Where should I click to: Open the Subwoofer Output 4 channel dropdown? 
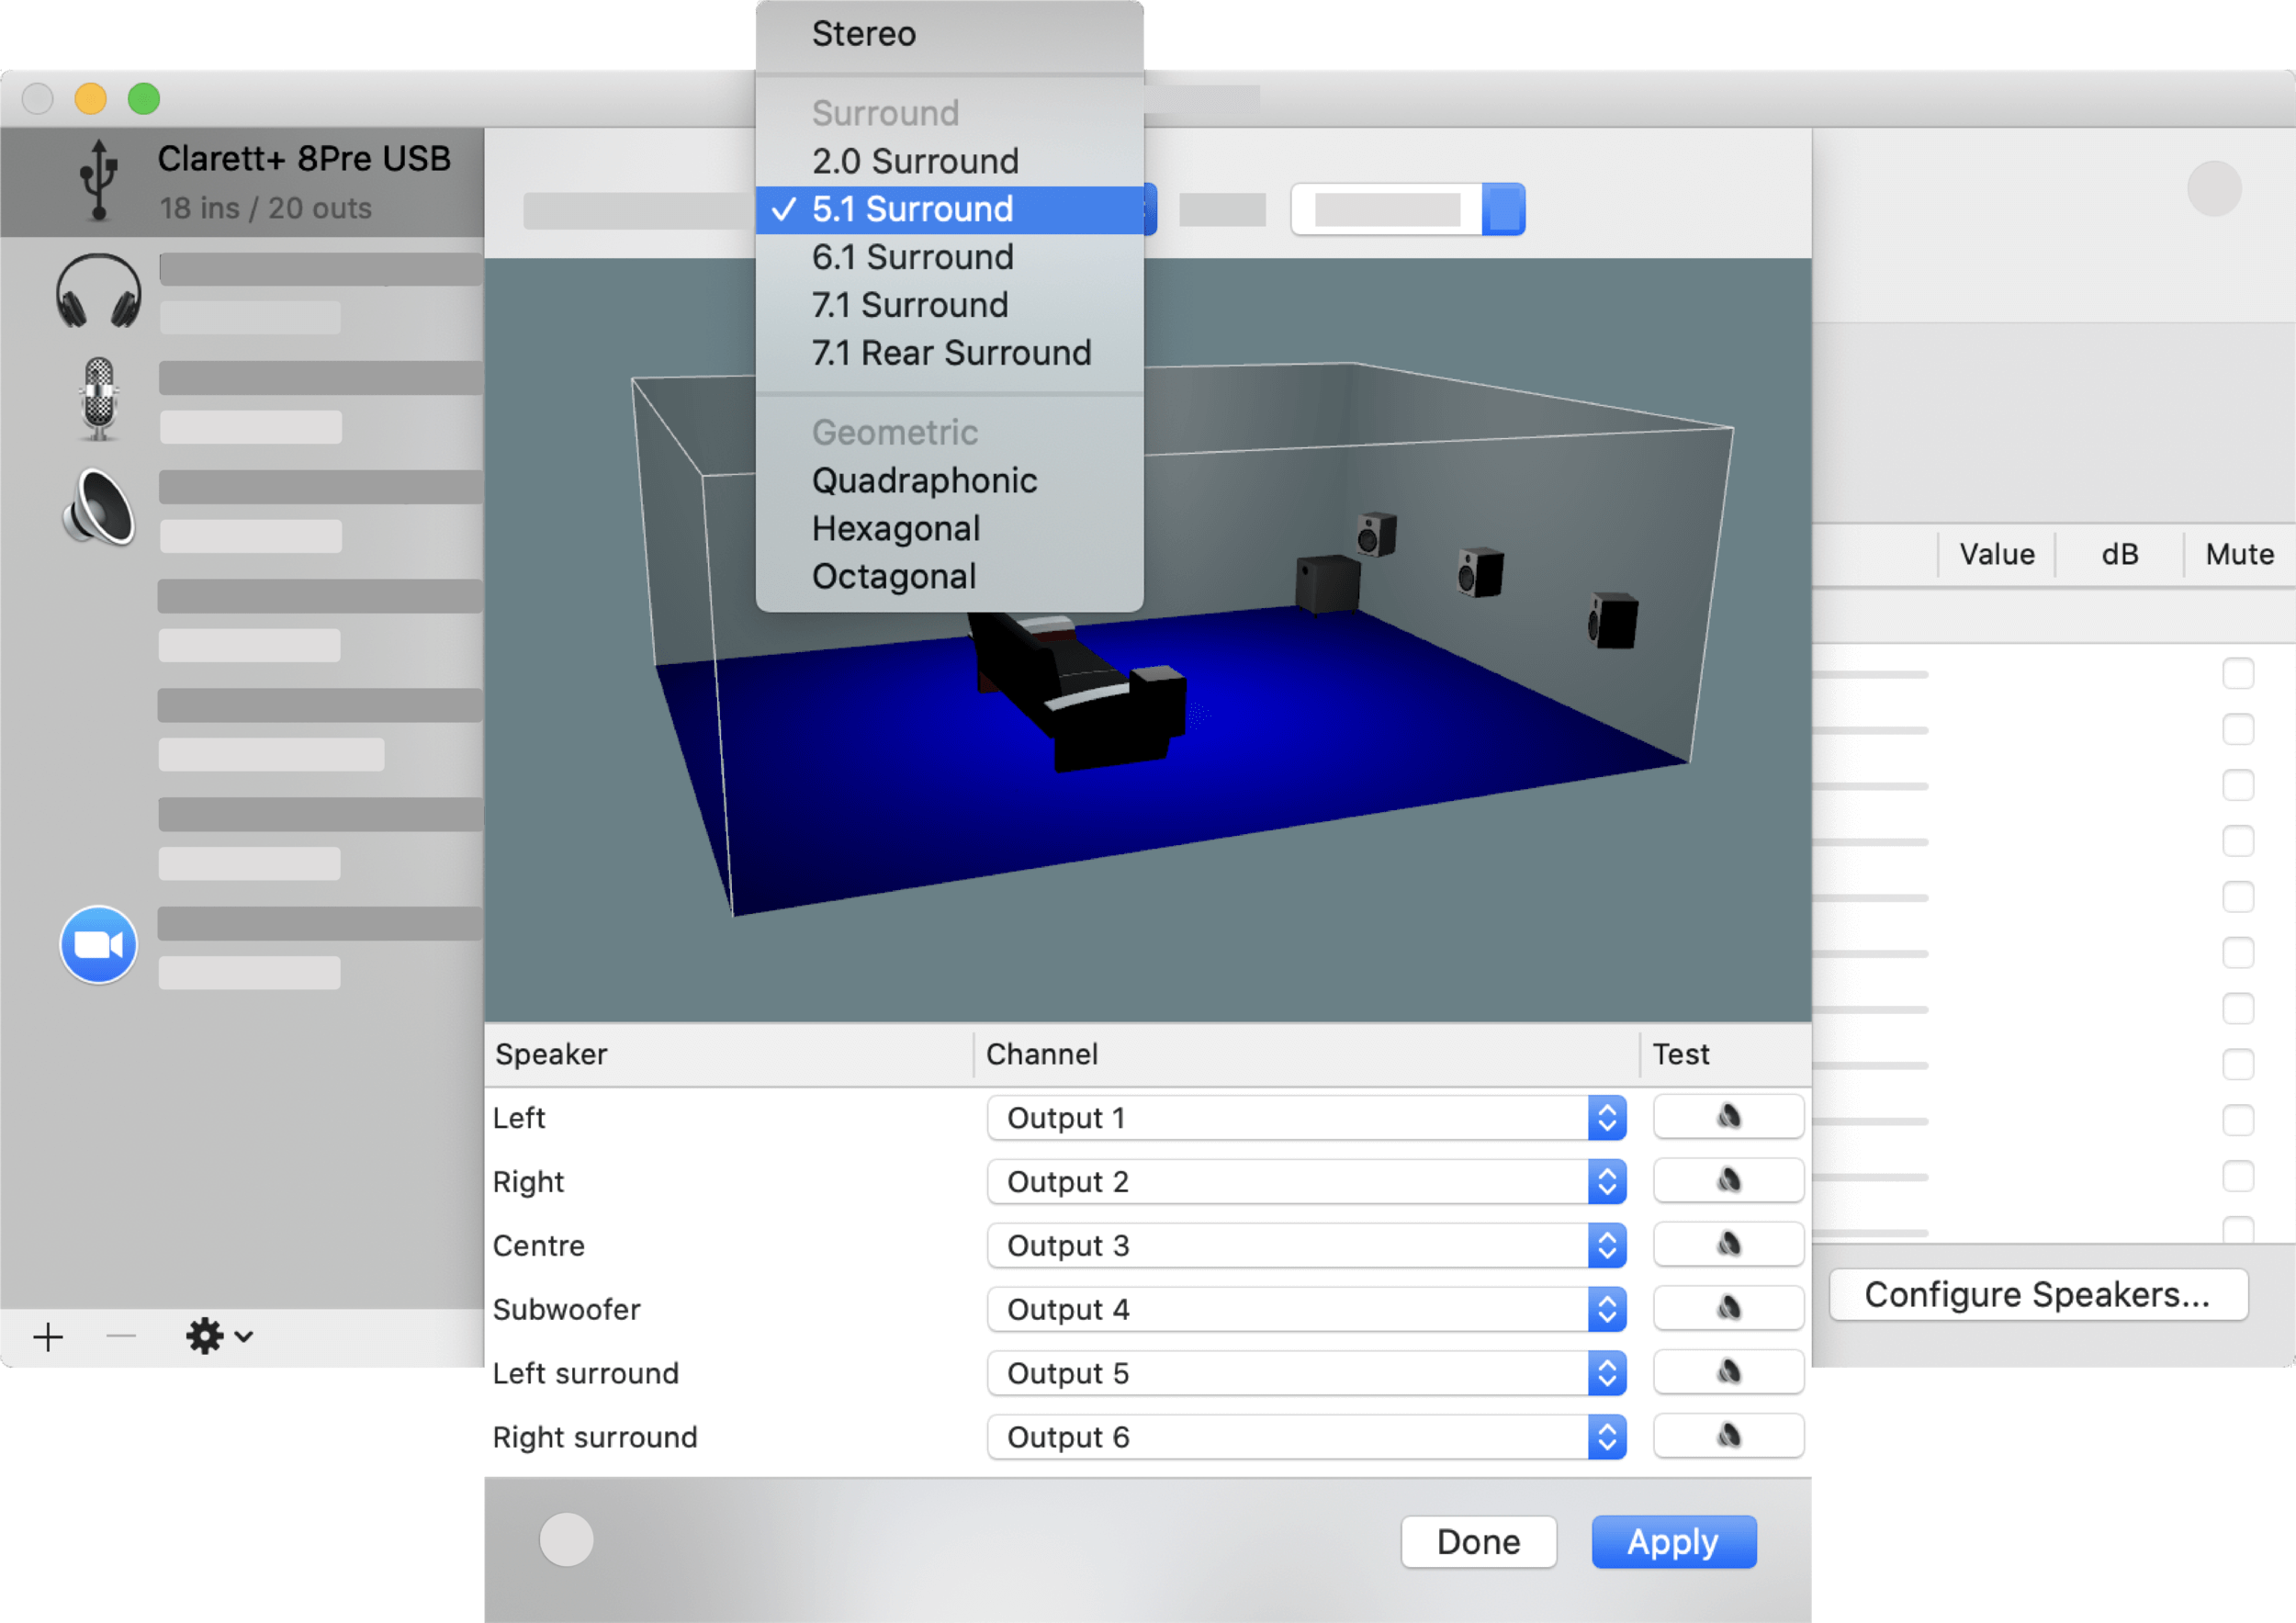point(1306,1310)
